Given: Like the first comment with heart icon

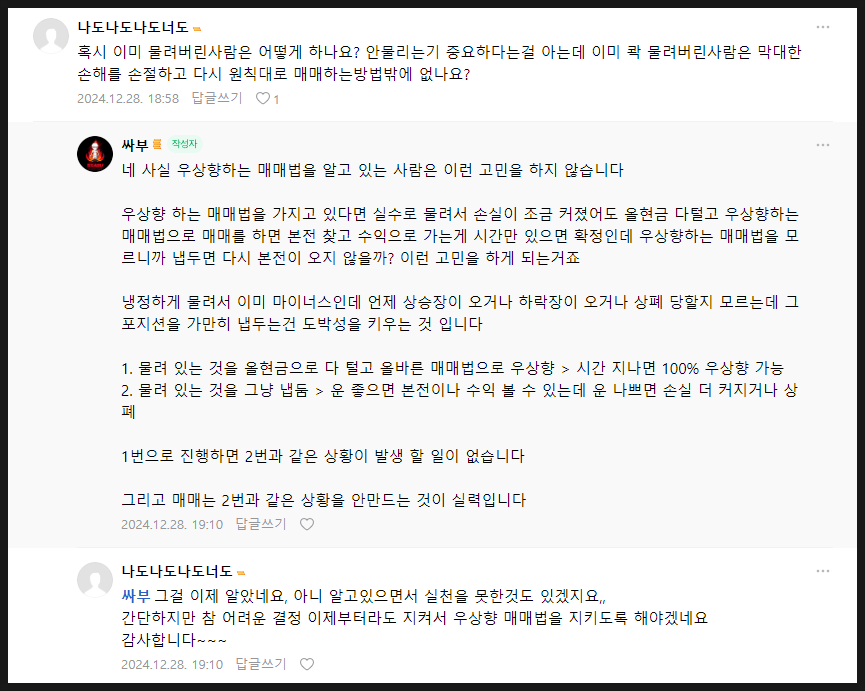Looking at the screenshot, I should (x=263, y=98).
